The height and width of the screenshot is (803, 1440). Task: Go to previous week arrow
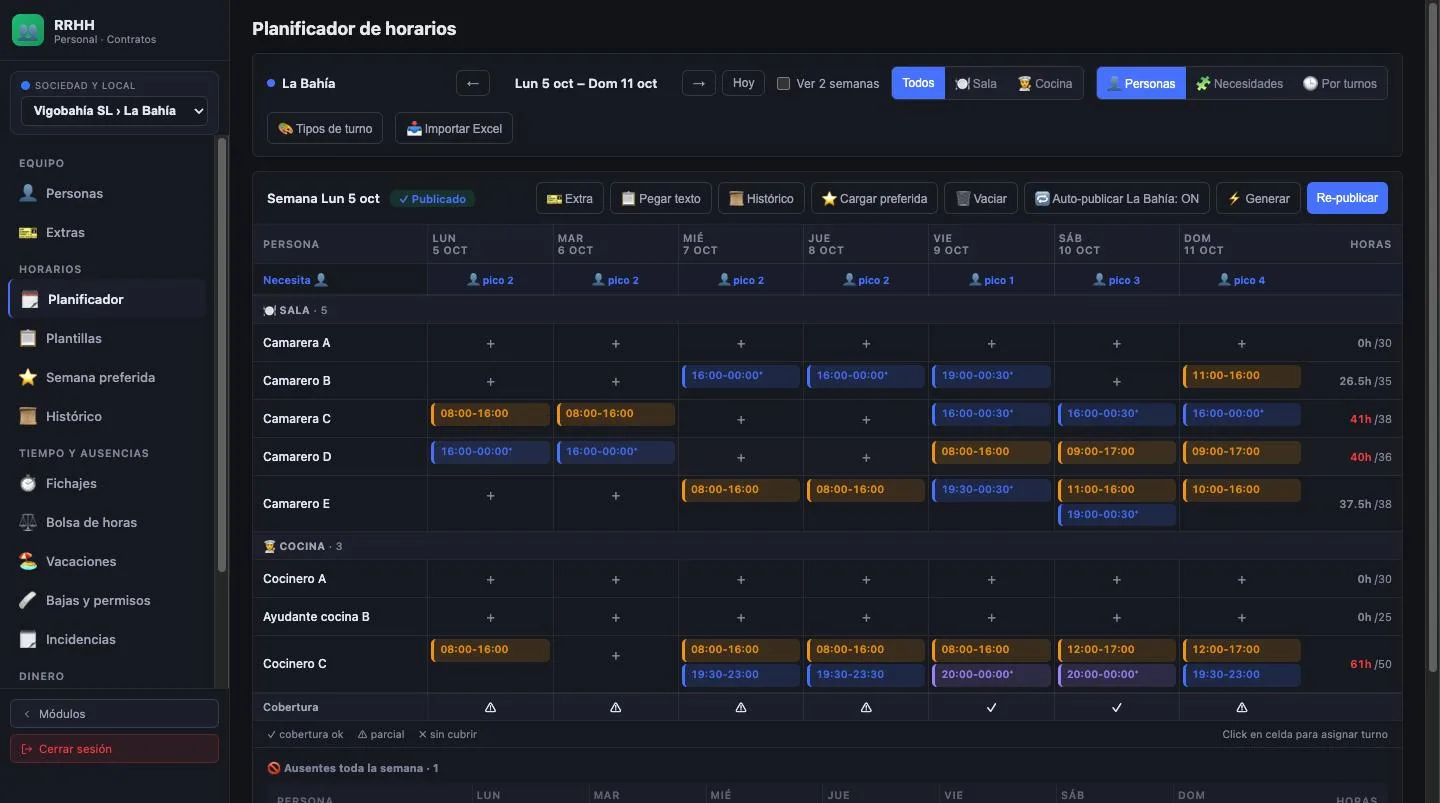473,83
